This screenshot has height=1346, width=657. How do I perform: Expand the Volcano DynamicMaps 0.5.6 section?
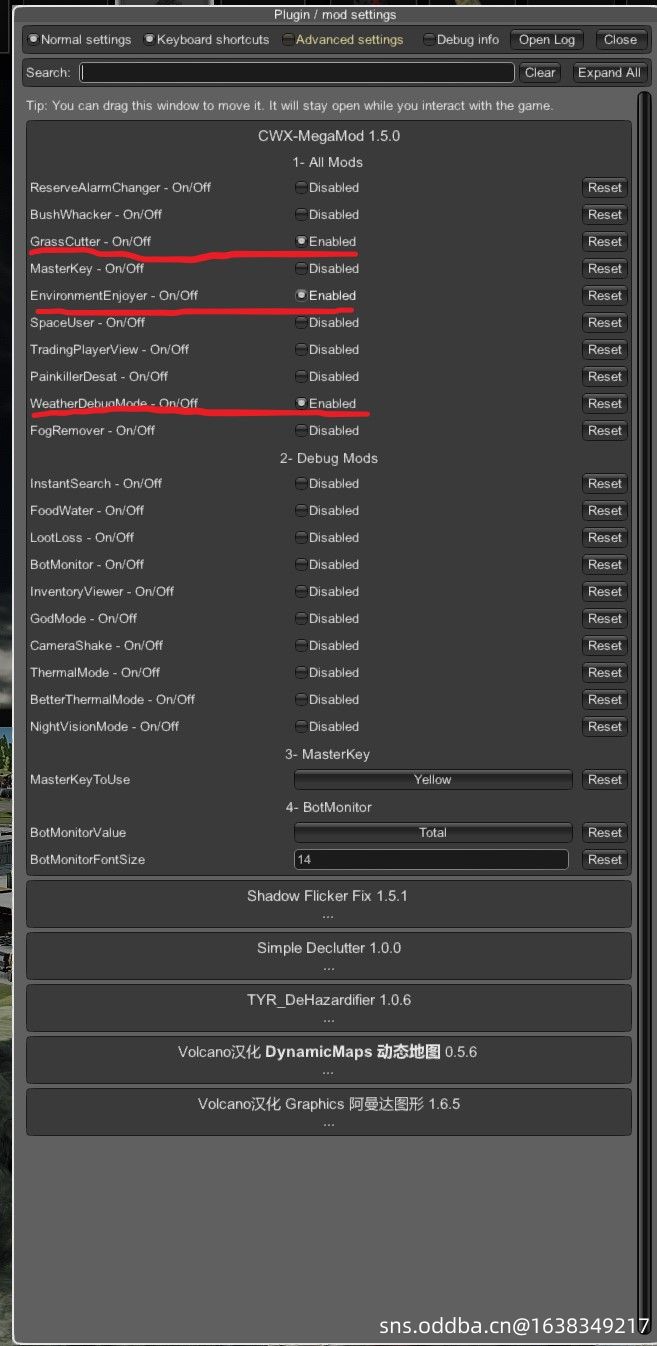coord(328,1060)
